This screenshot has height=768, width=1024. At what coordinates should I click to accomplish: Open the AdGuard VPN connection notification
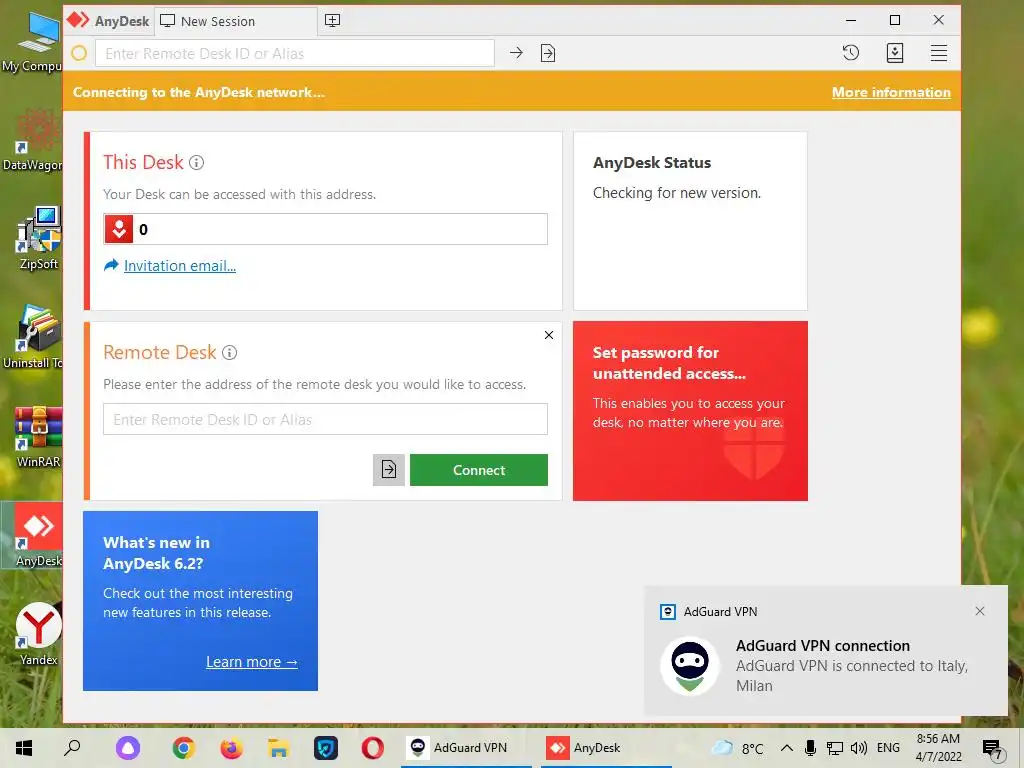[x=825, y=650]
